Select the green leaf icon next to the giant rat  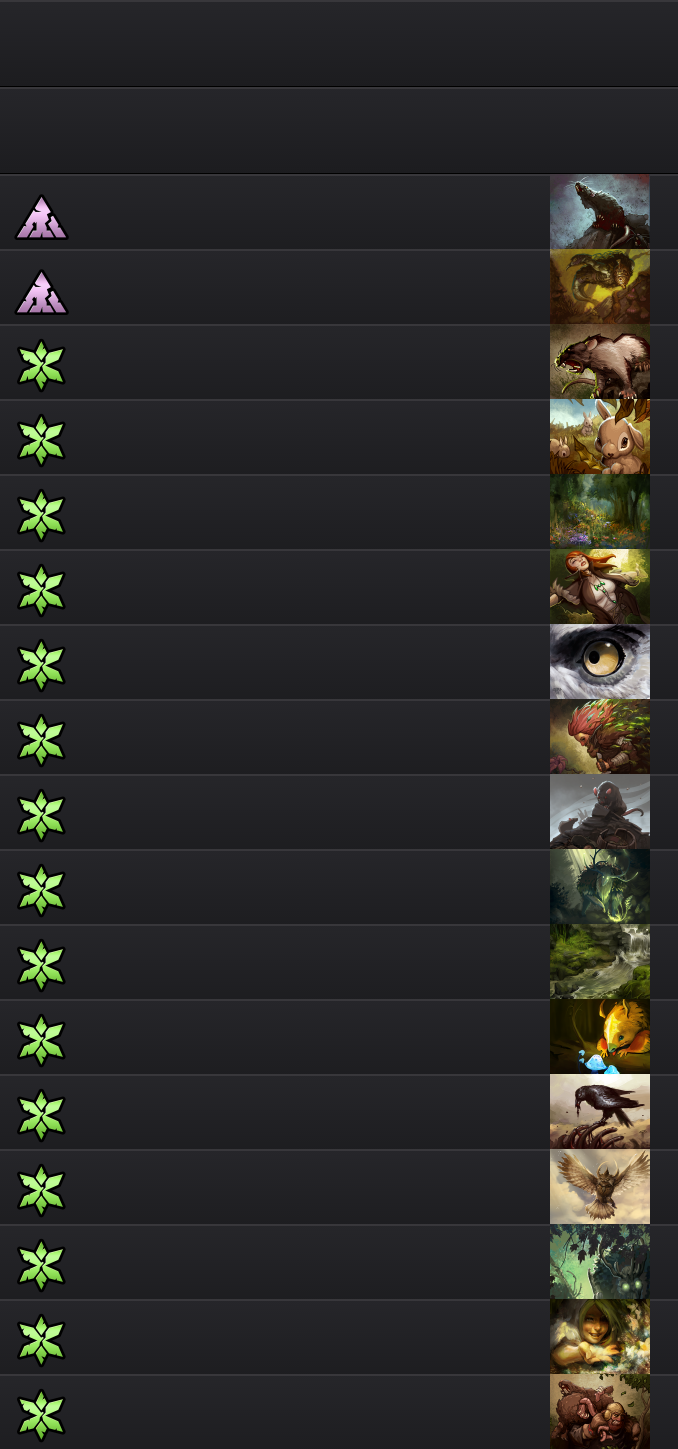tap(41, 365)
